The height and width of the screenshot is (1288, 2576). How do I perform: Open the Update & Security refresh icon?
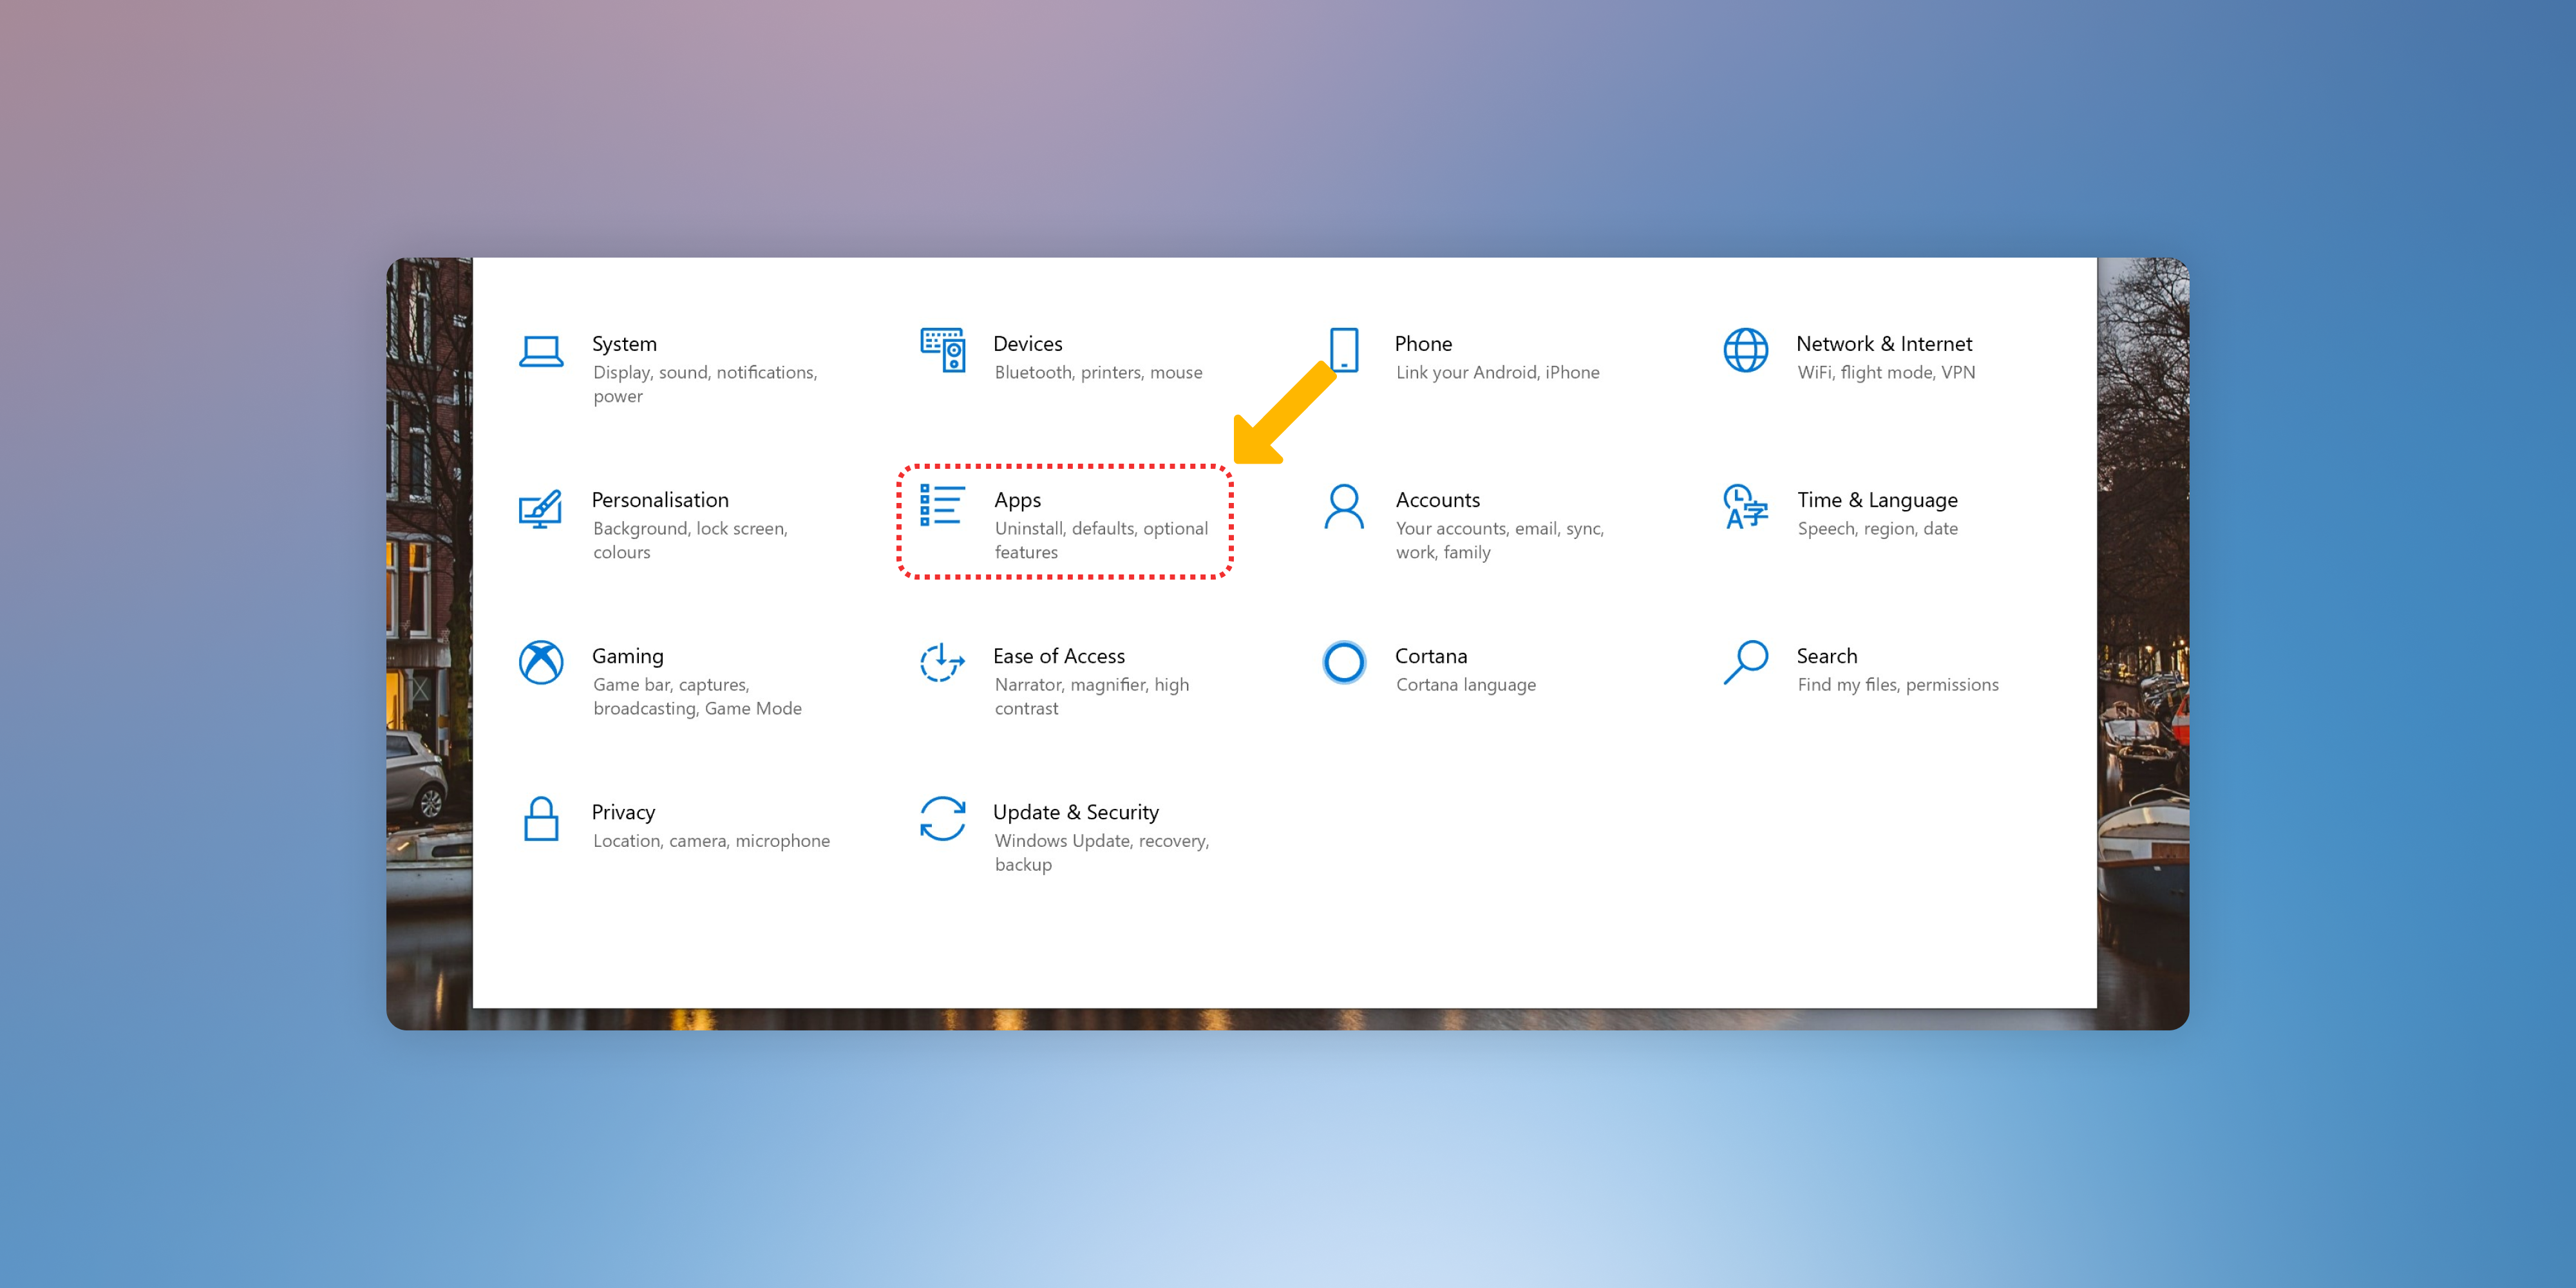coord(943,818)
